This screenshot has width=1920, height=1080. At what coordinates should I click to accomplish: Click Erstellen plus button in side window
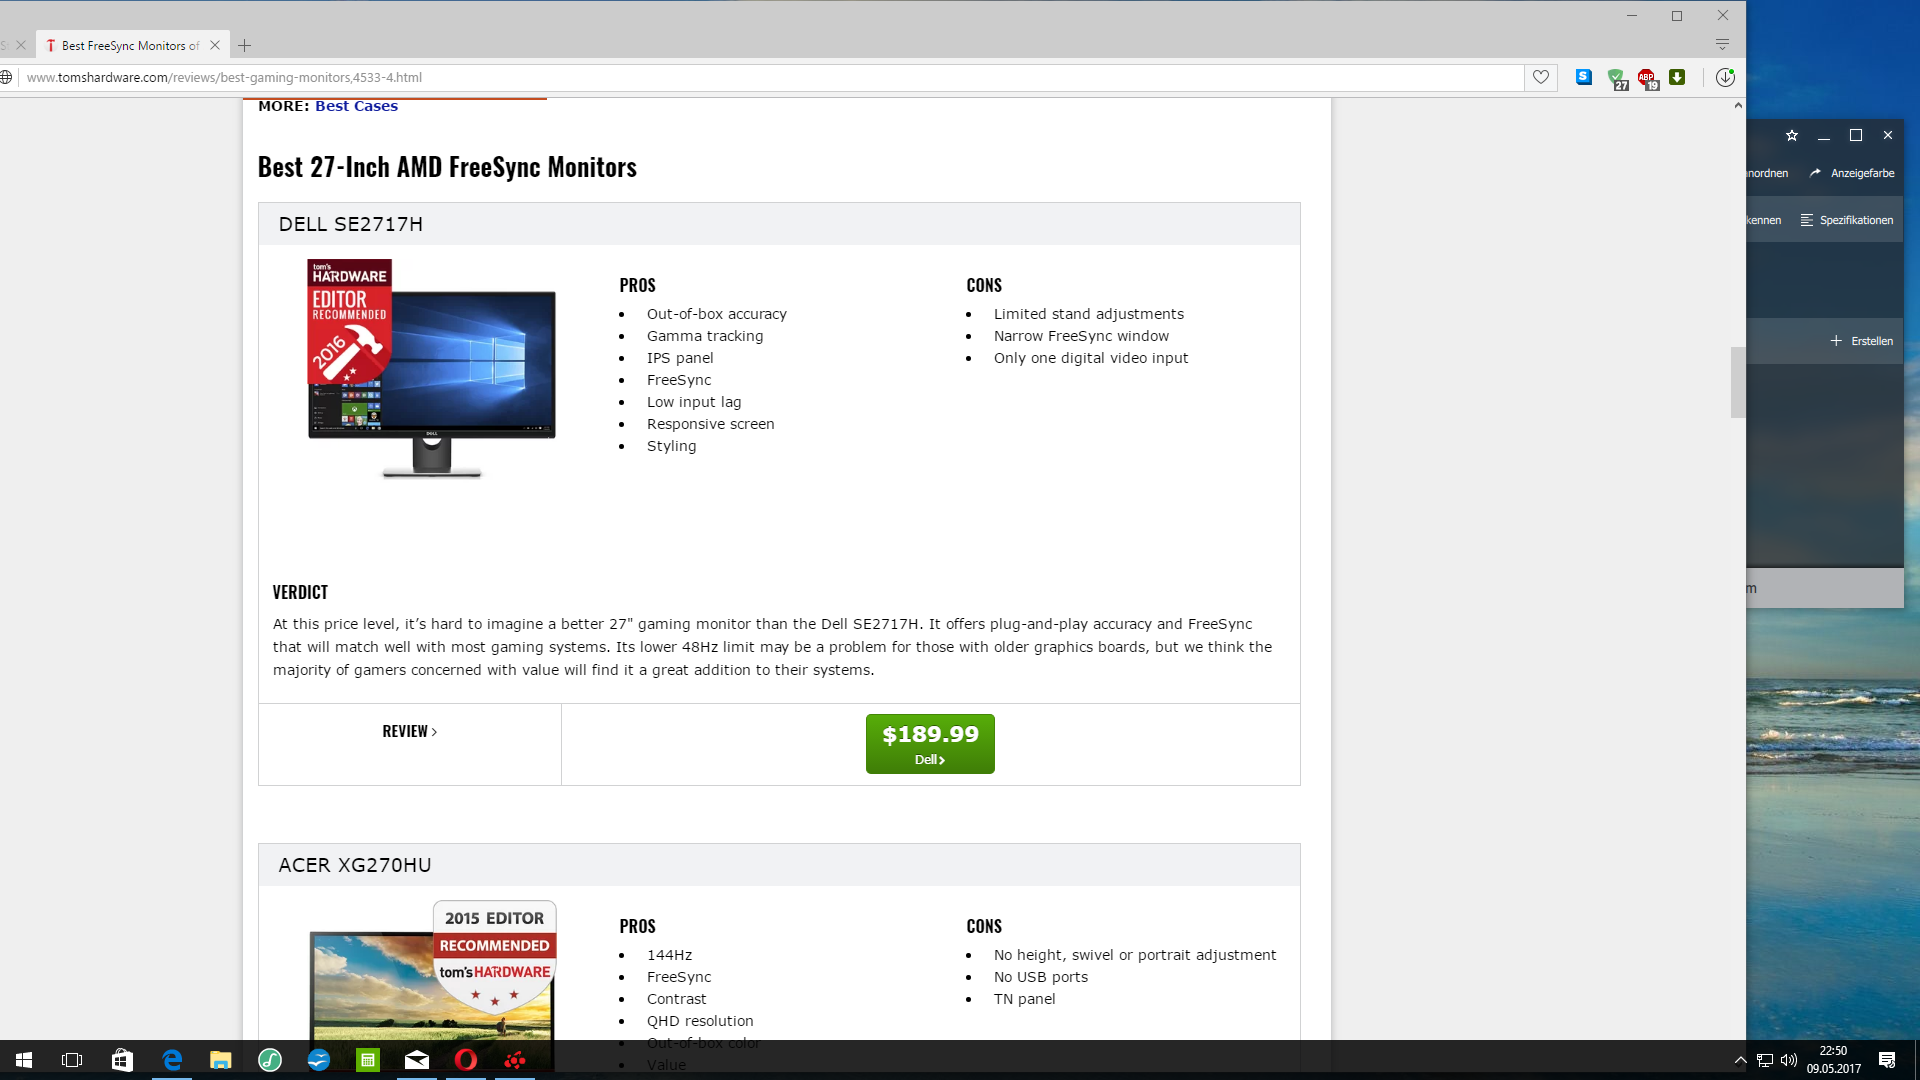pos(1862,341)
